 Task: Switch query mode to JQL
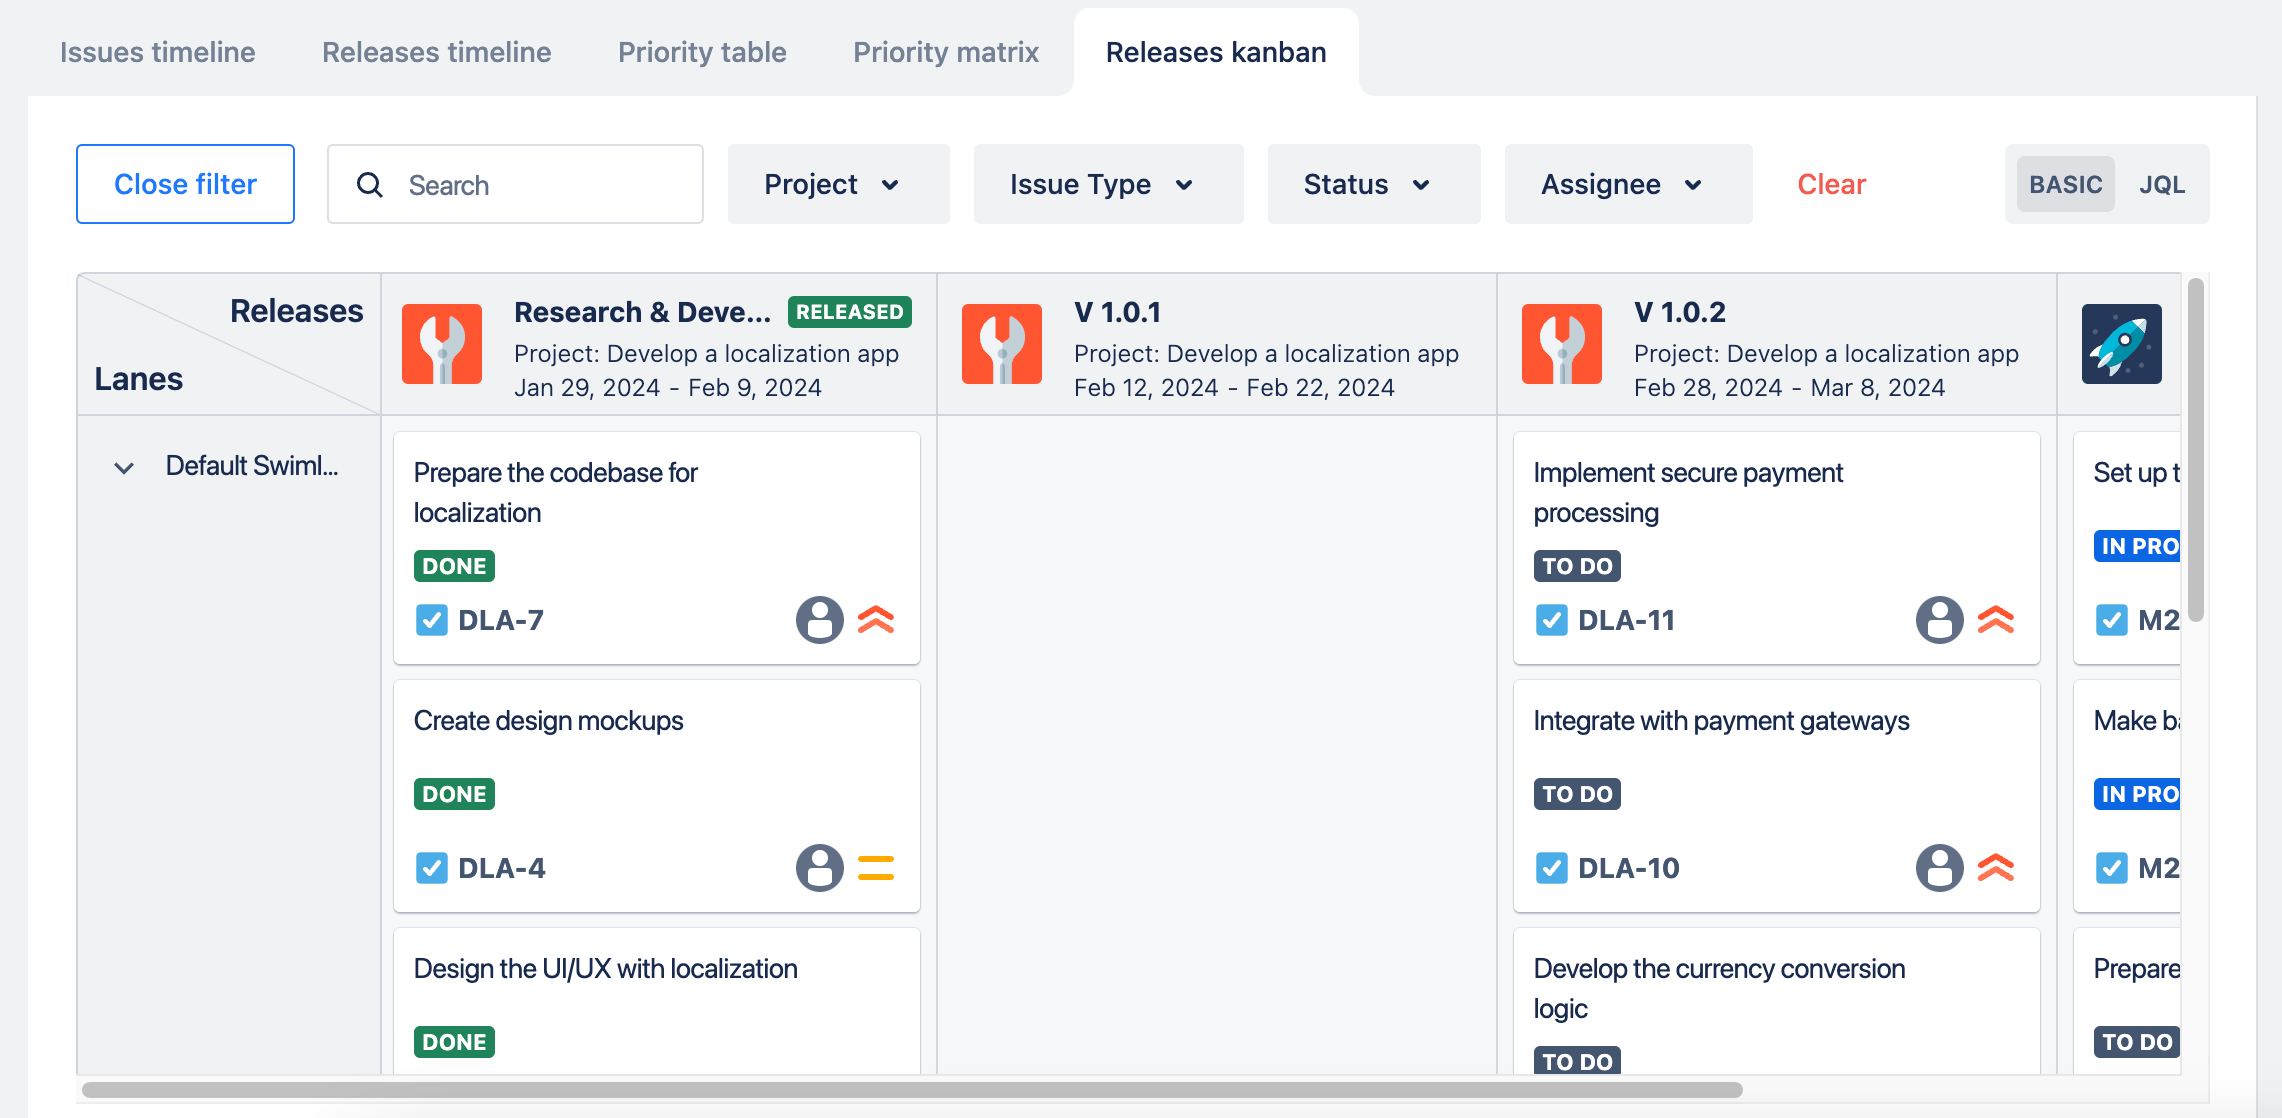click(x=2161, y=185)
